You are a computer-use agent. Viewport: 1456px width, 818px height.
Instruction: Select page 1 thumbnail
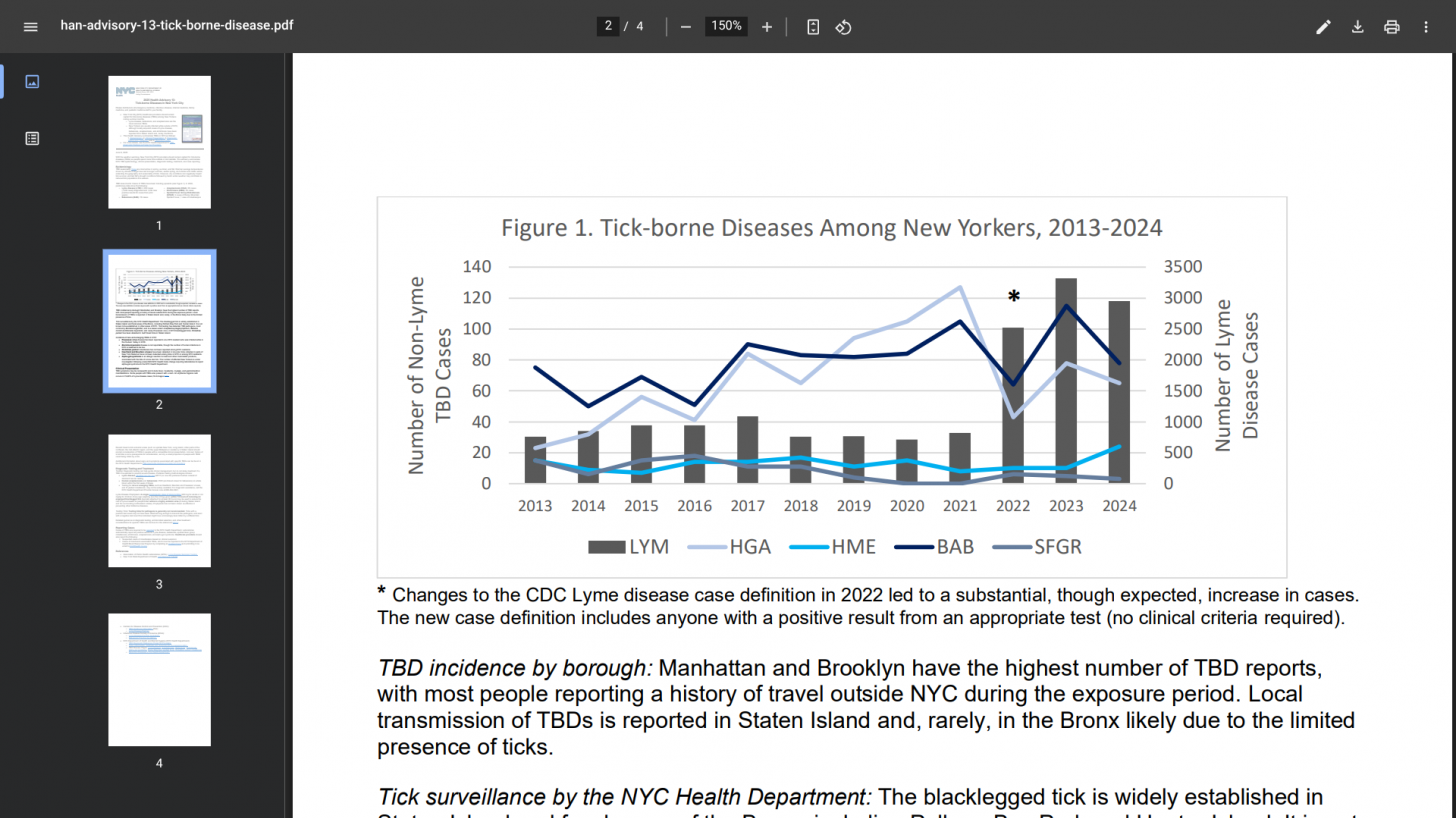[x=159, y=142]
